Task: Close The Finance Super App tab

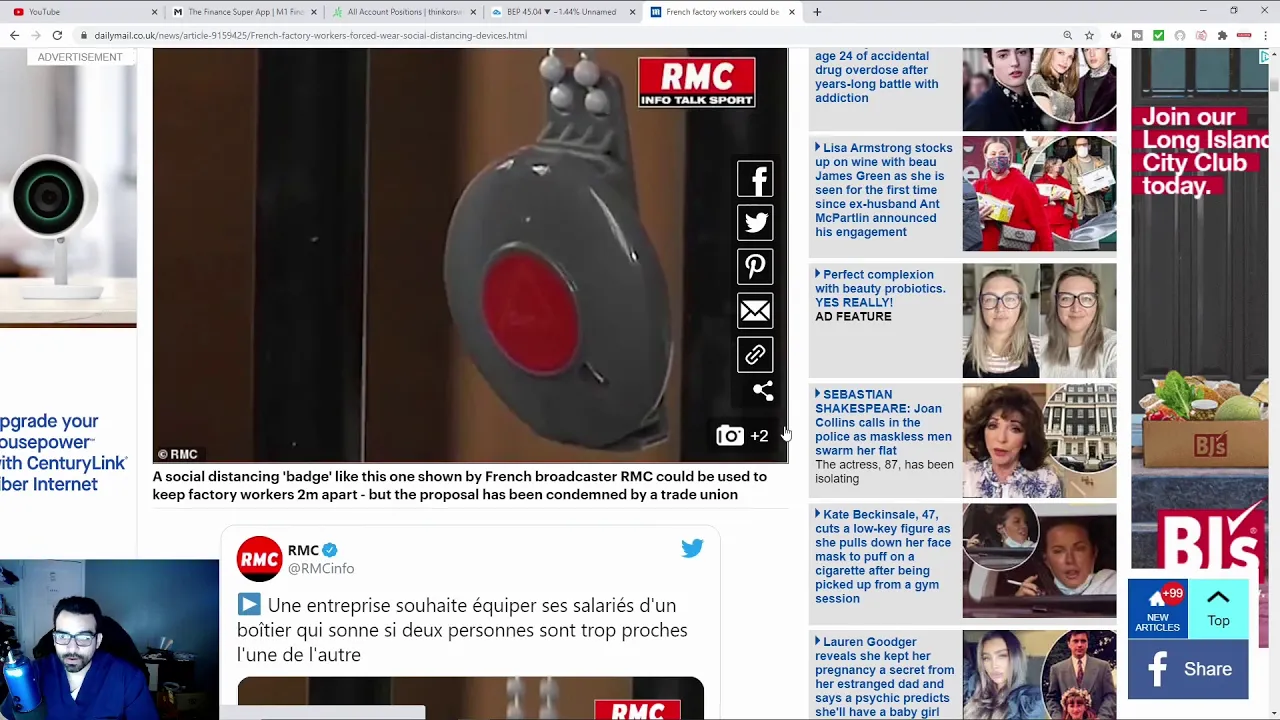Action: (314, 12)
